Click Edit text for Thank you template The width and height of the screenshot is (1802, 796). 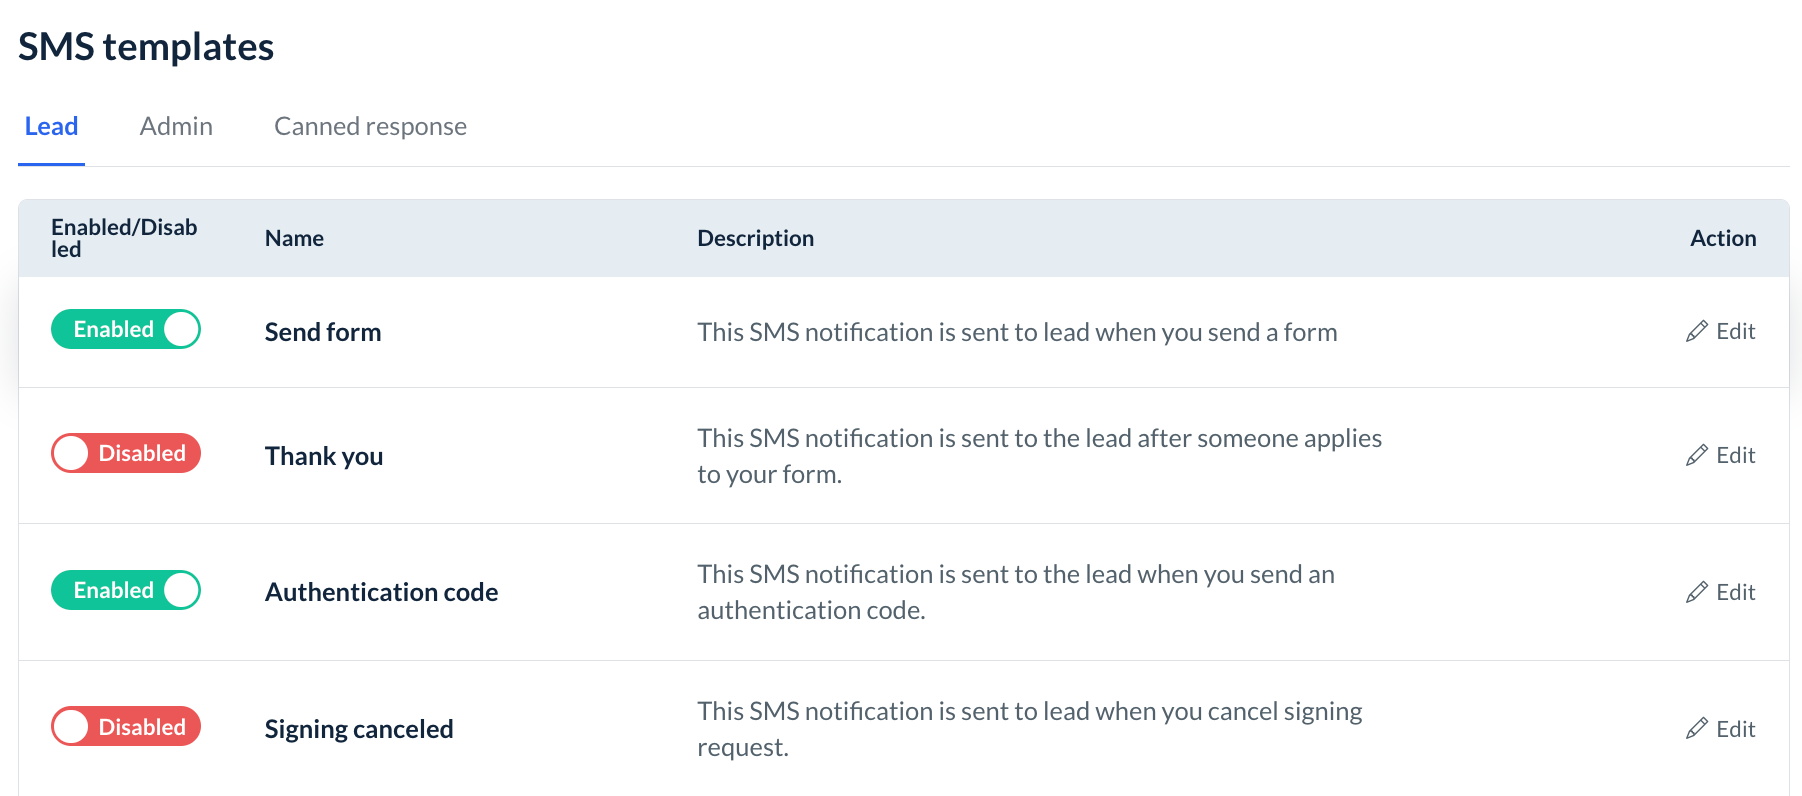1735,456
